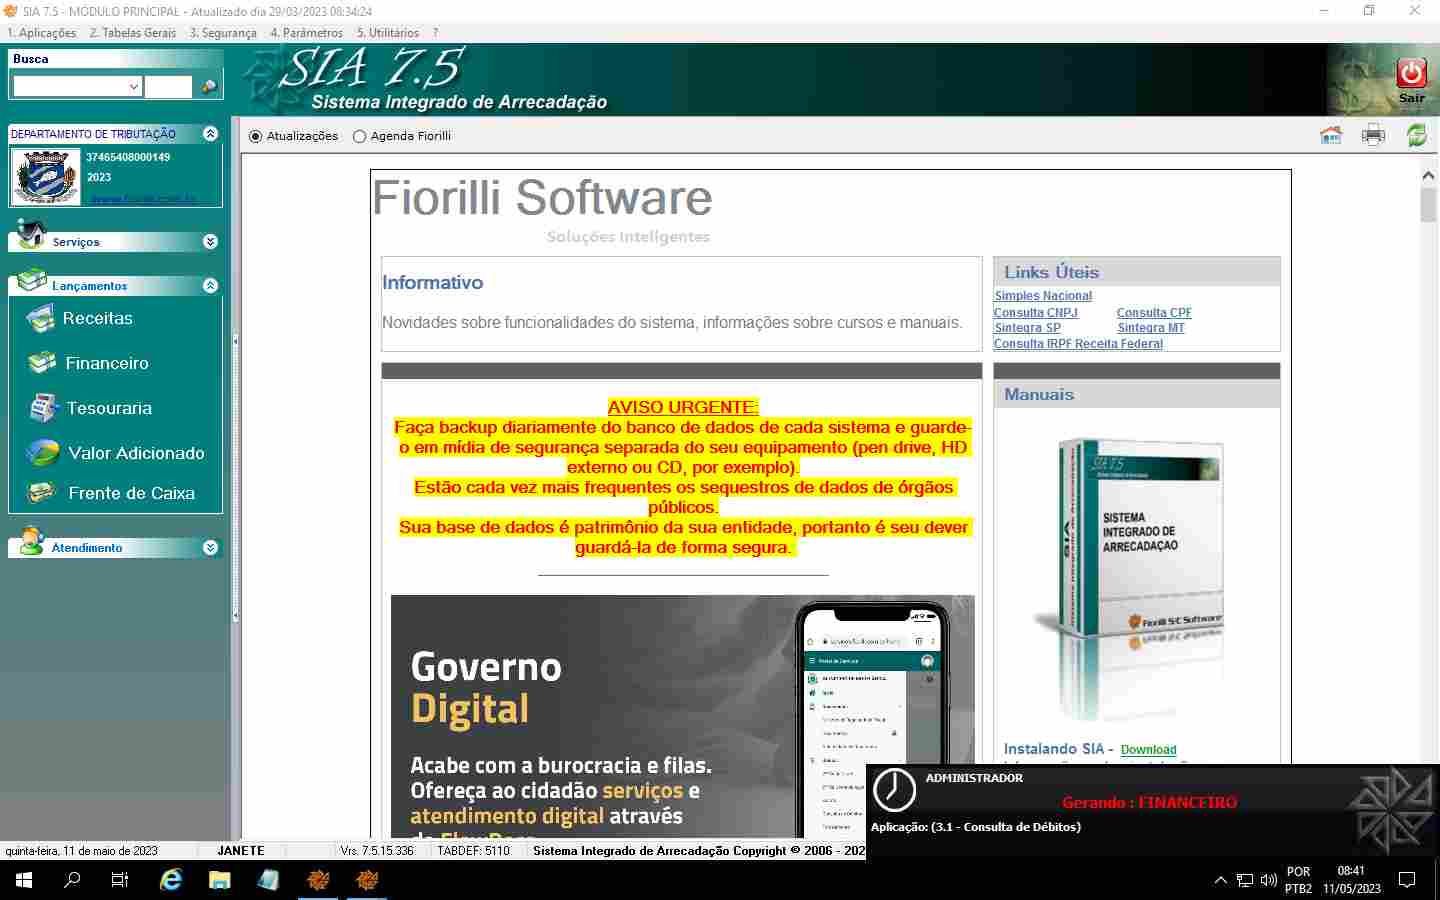Open the Busca dropdown list
Viewport: 1440px width, 900px height.
tap(134, 87)
